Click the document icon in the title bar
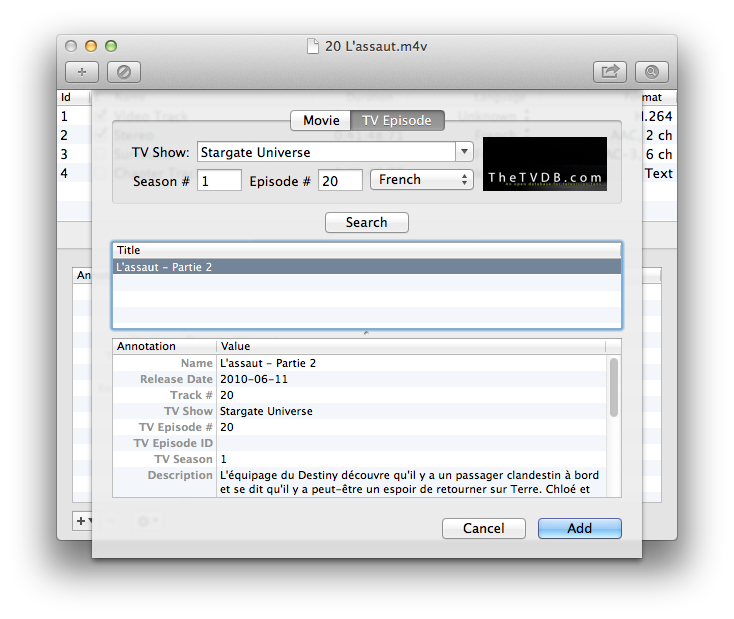The height and width of the screenshot is (619, 734). tap(314, 46)
